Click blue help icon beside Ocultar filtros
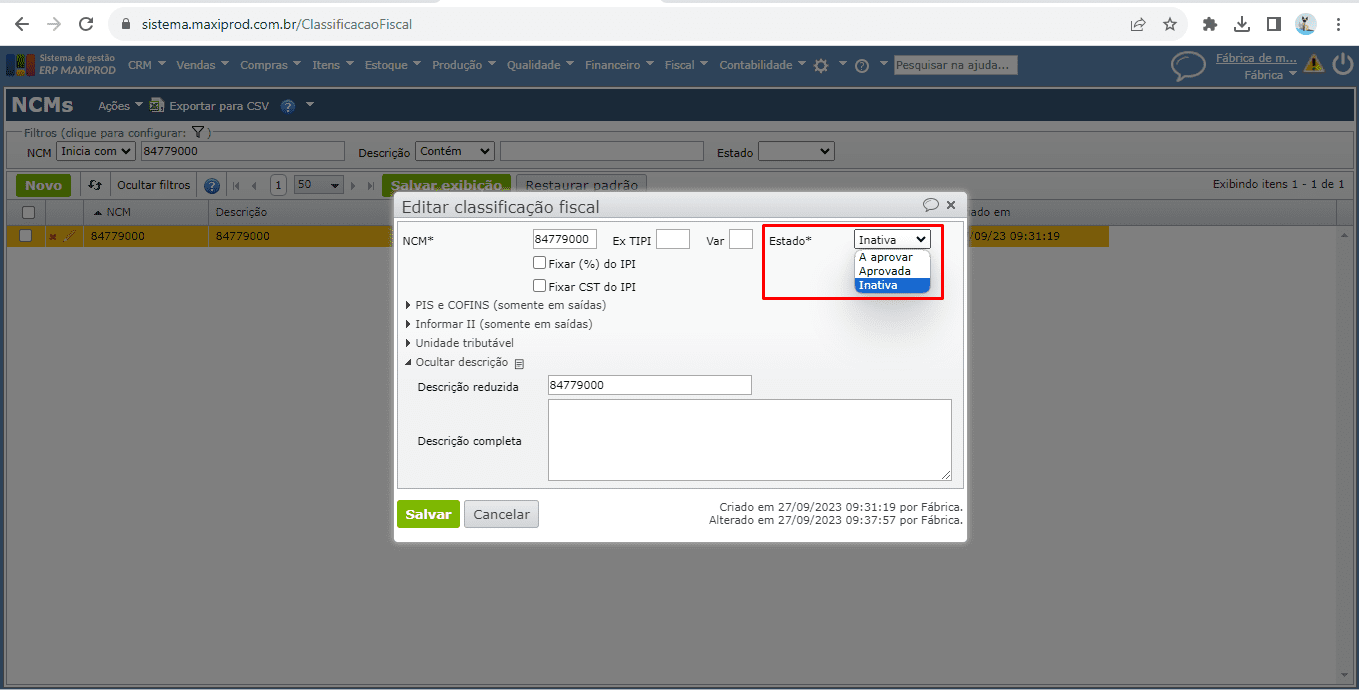Image resolution: width=1359 pixels, height=690 pixels. pos(212,185)
